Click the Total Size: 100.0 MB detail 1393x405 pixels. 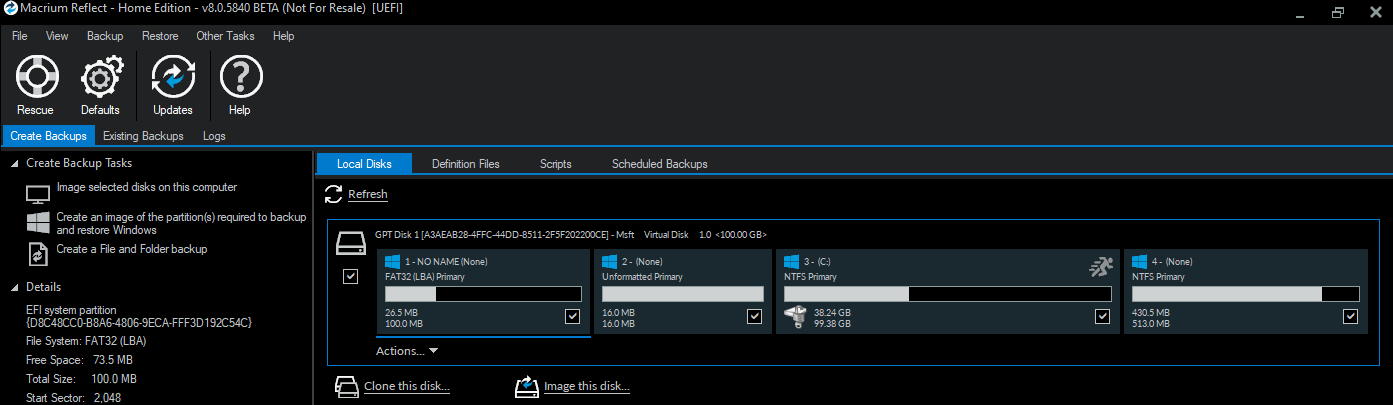[81, 379]
